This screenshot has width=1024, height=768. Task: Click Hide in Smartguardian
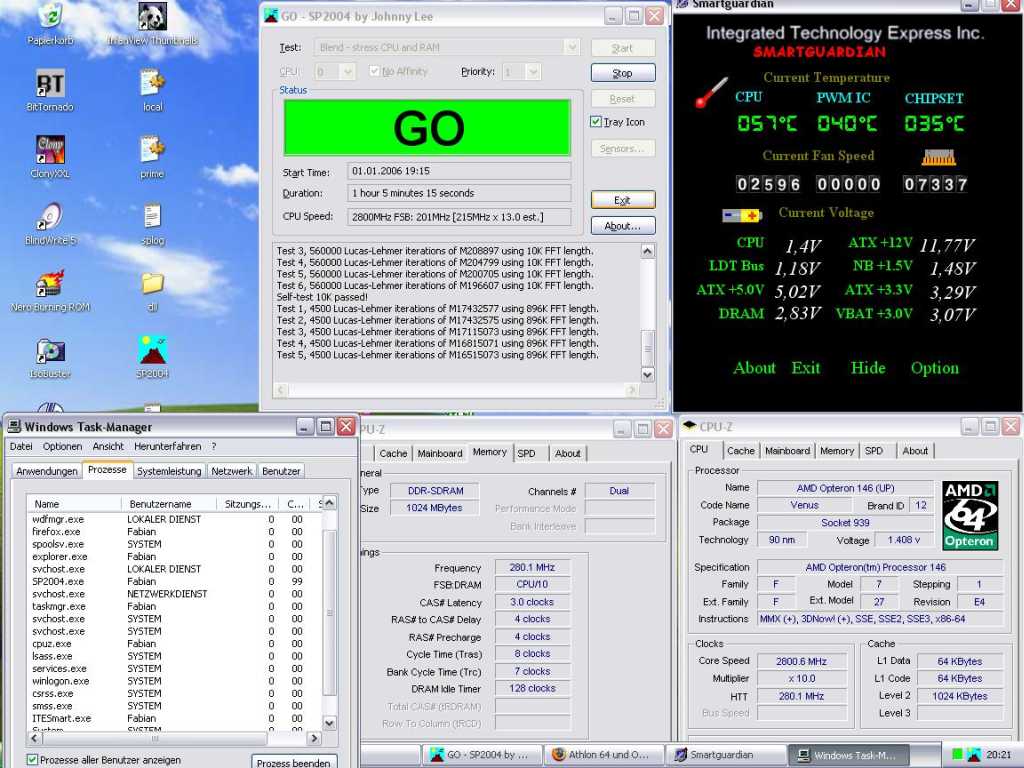pos(868,368)
